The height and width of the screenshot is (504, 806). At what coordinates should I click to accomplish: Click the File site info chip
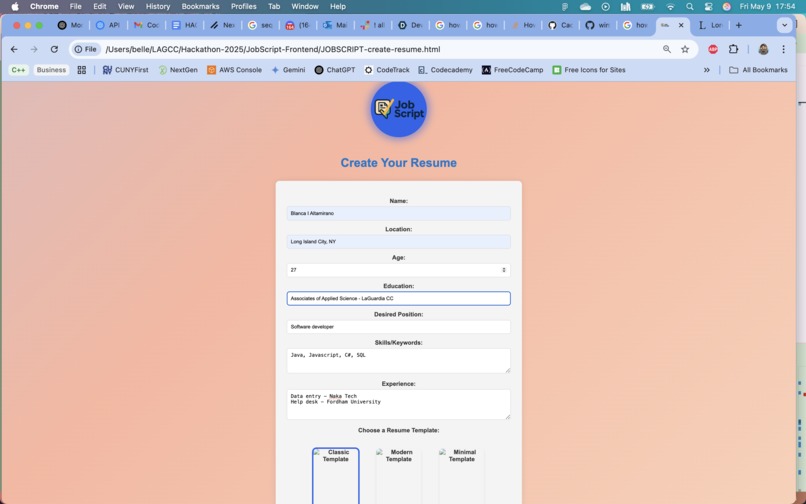point(85,49)
